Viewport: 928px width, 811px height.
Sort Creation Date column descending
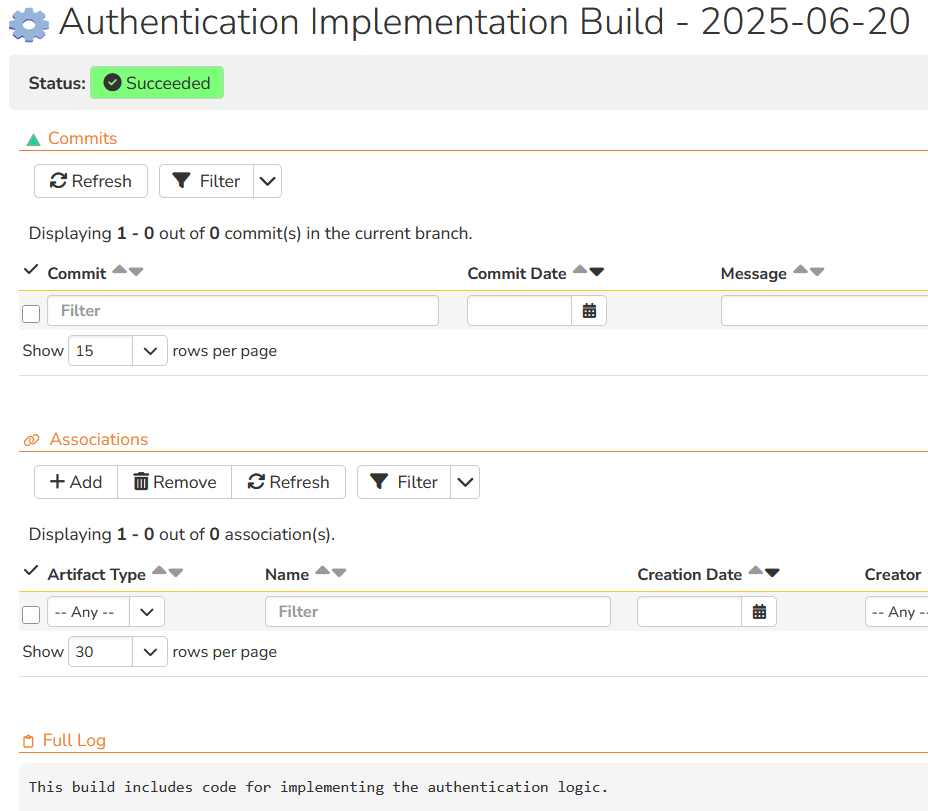(772, 573)
